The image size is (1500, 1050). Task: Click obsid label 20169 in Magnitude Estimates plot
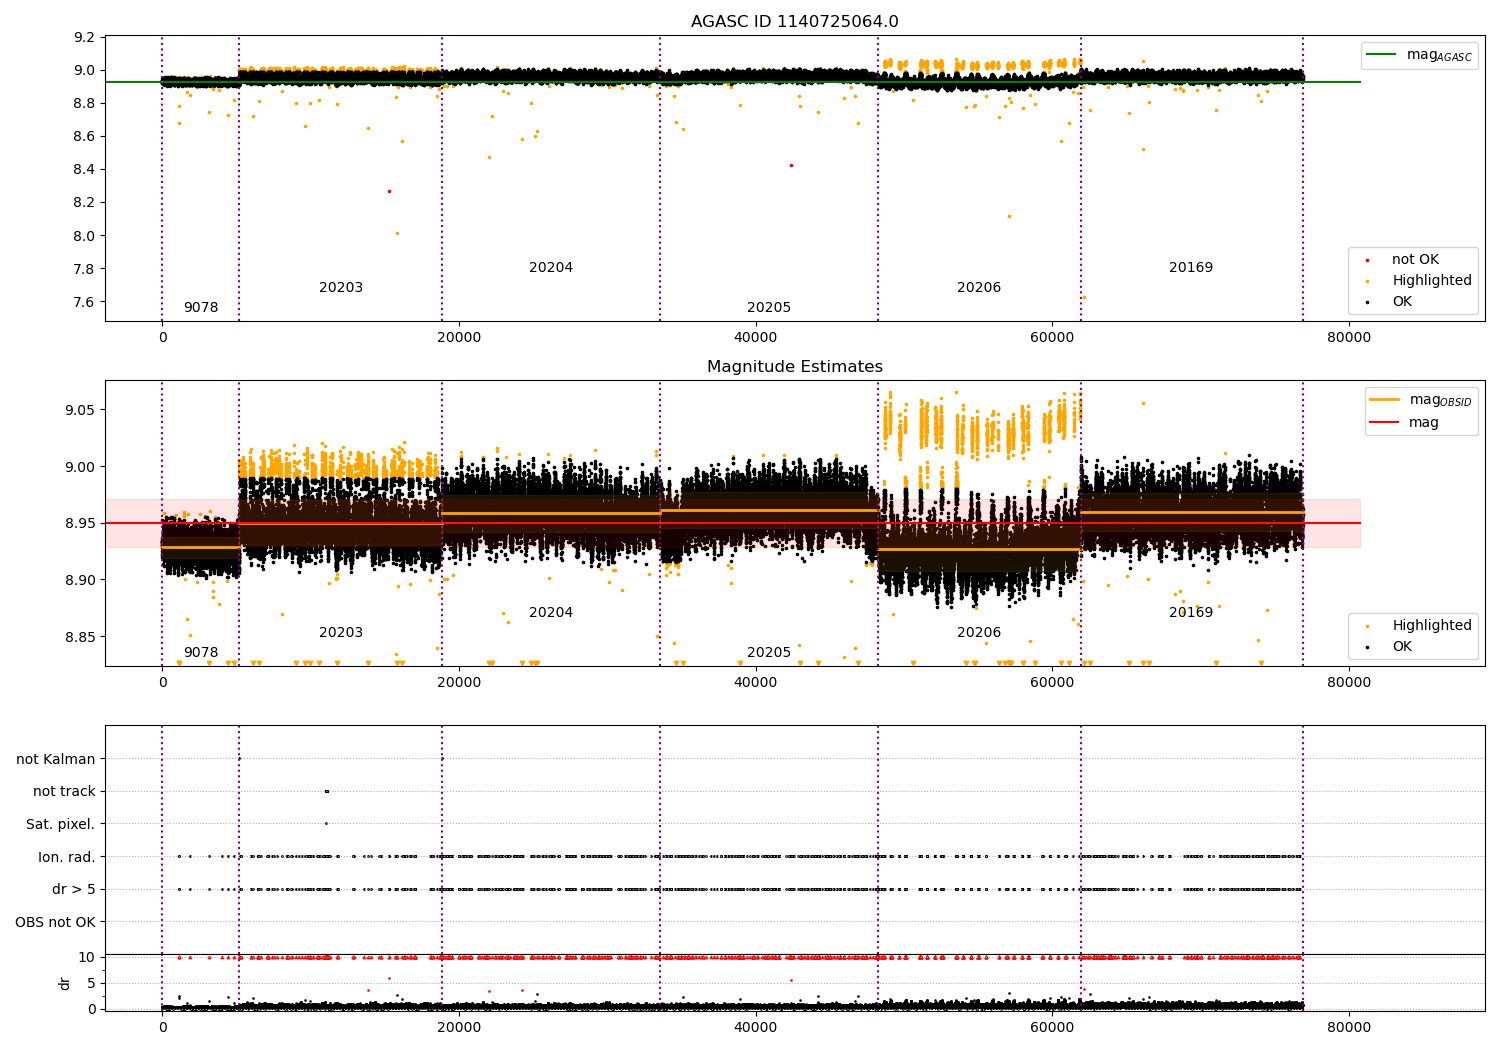1190,613
